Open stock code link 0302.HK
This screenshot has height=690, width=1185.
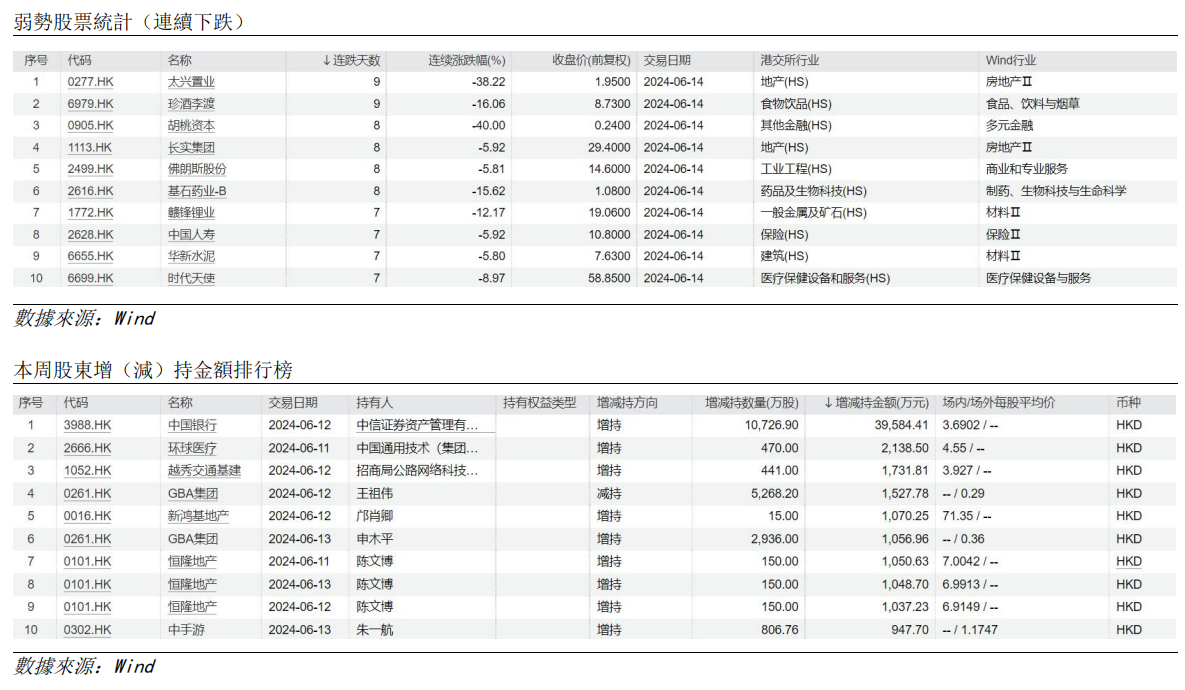tap(87, 630)
